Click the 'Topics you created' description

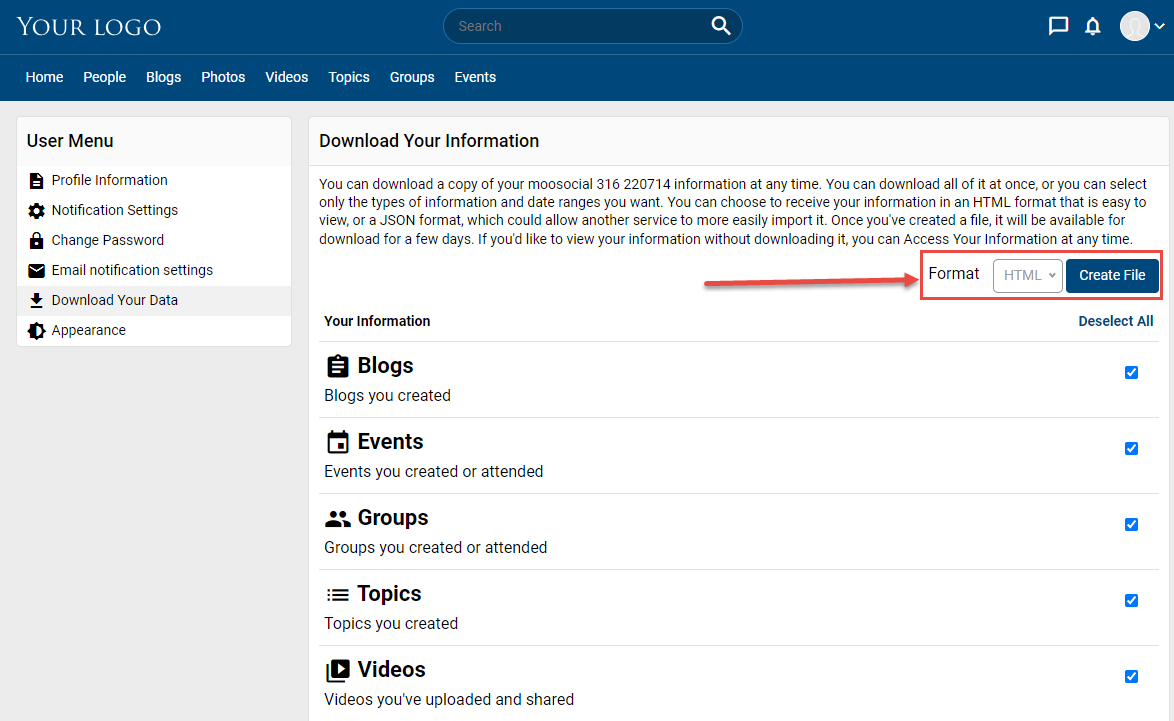391,624
